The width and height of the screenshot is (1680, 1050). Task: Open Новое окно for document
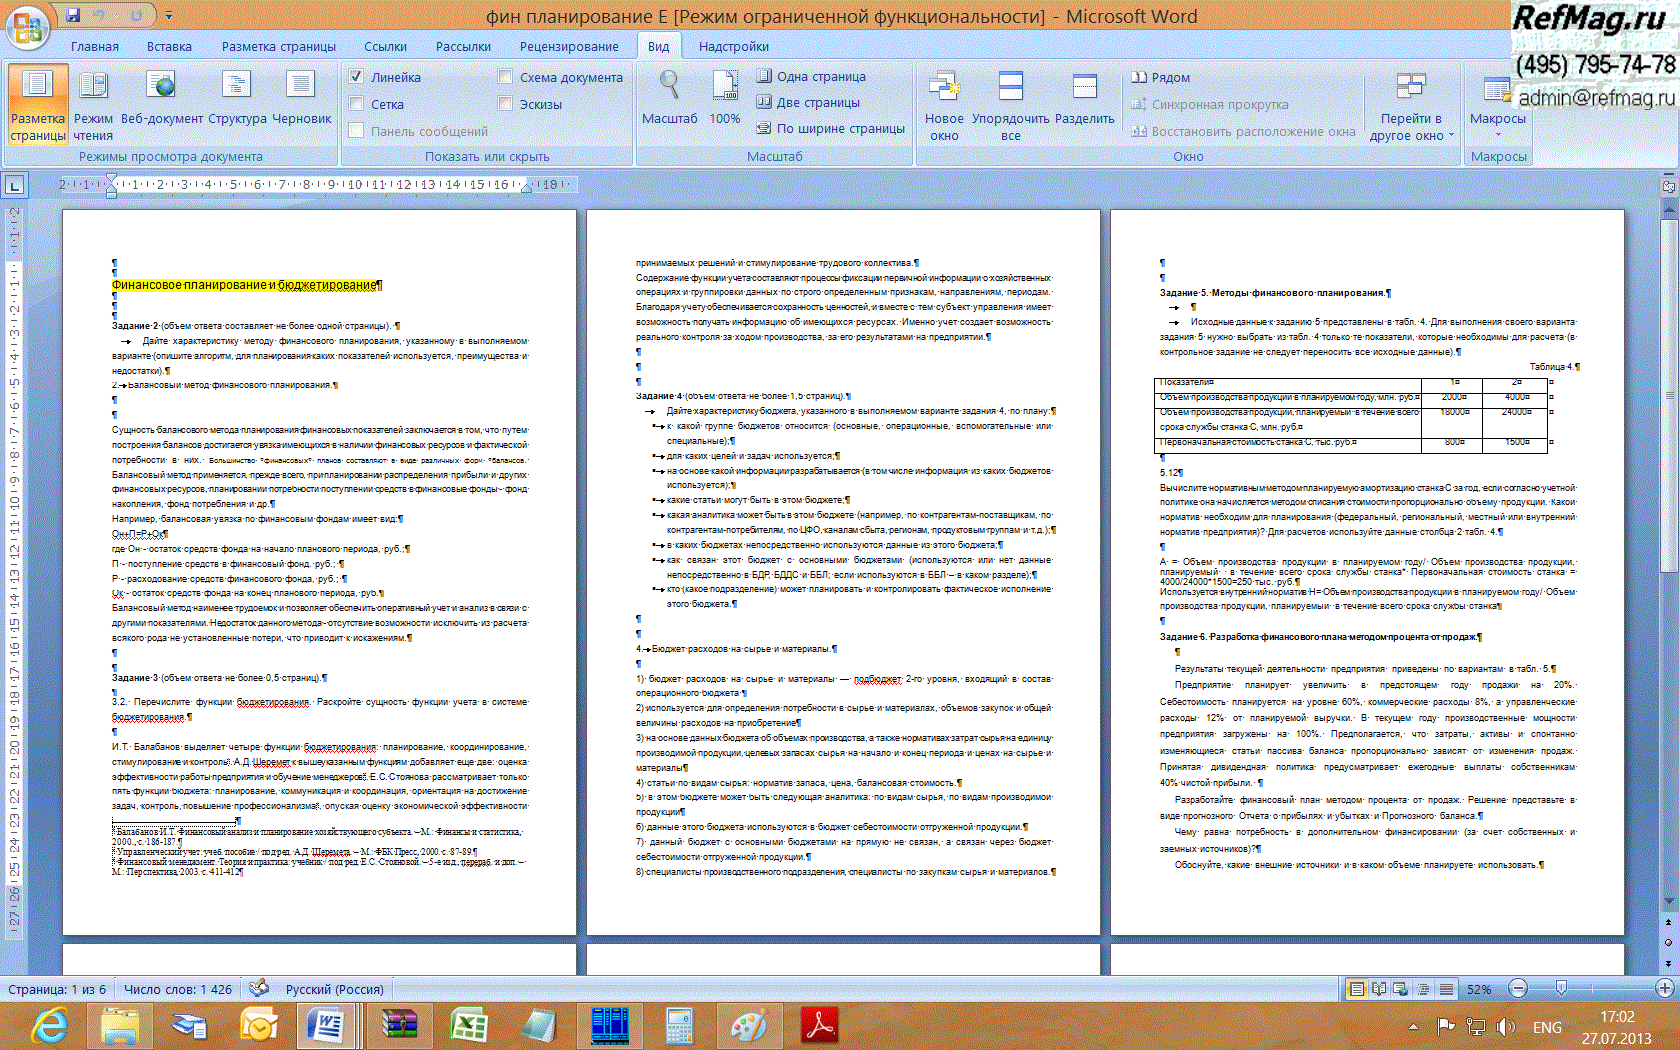coord(944,87)
